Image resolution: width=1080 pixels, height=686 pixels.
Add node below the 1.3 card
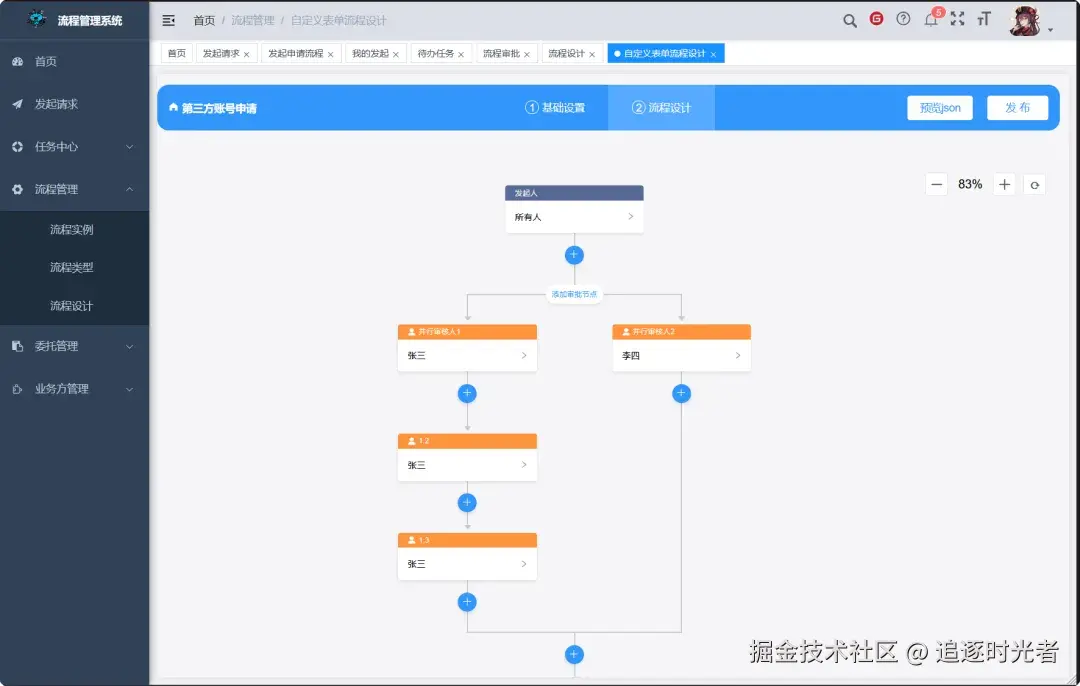point(467,602)
